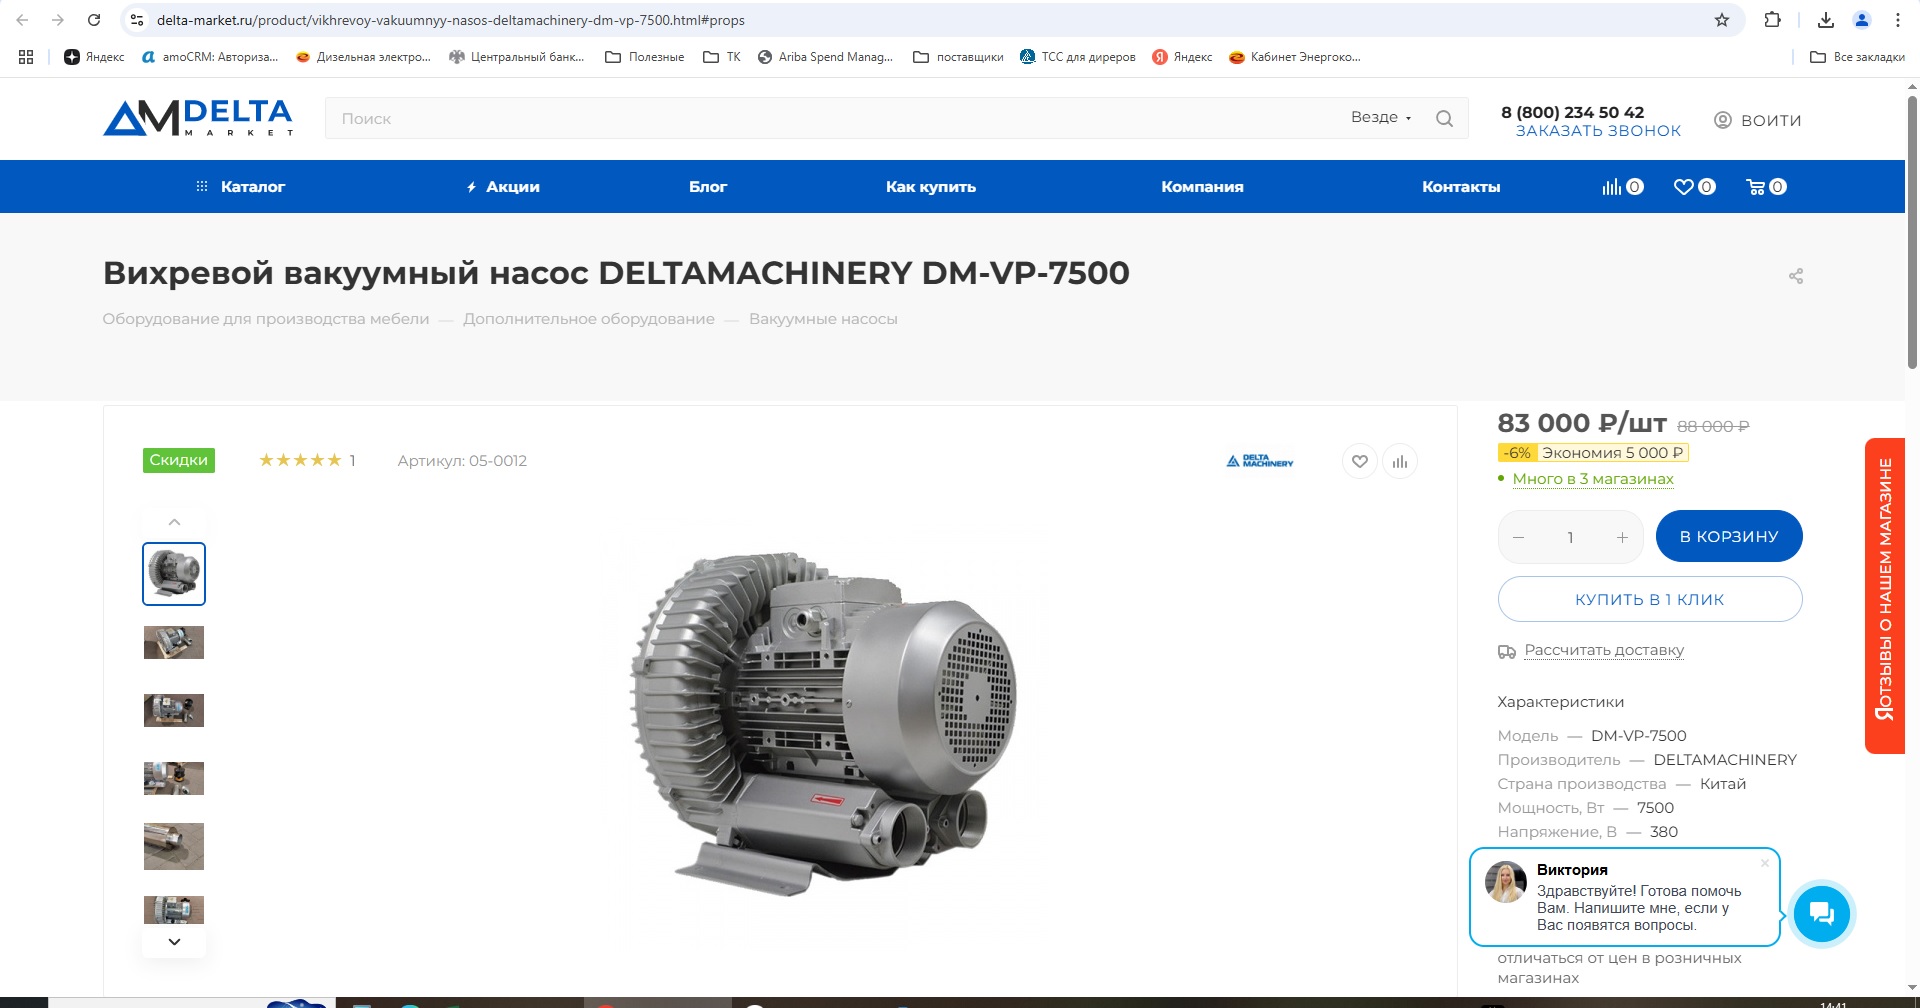Screen dimensions: 1920x1008
Task: Select third product thumbnail
Action: (x=174, y=710)
